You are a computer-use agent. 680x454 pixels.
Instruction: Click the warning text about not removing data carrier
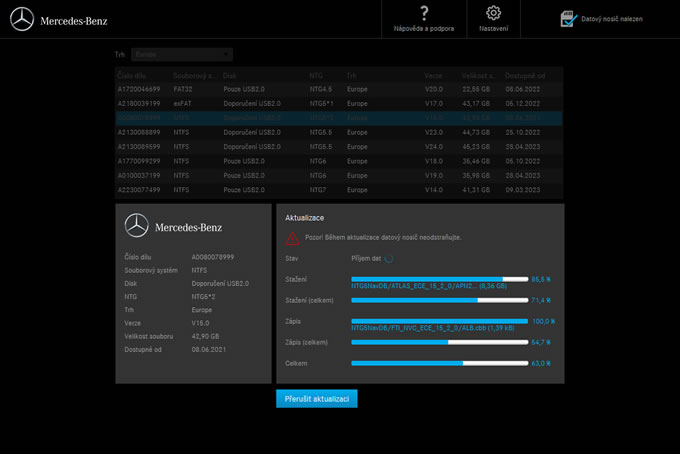click(383, 238)
